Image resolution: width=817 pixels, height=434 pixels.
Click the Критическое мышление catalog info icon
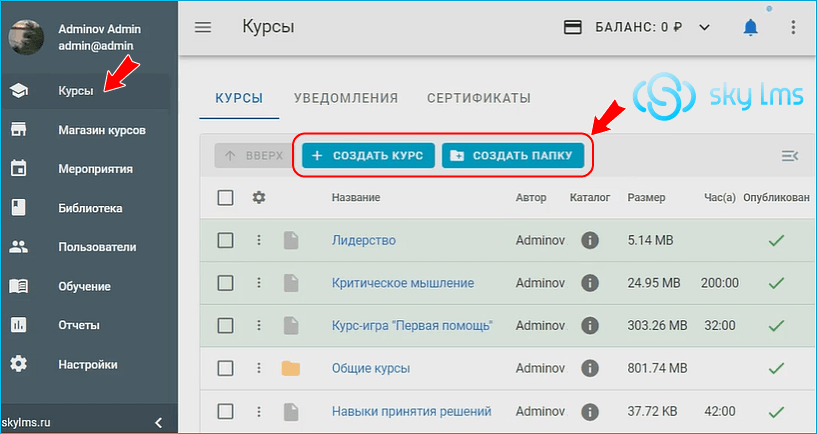[x=590, y=283]
